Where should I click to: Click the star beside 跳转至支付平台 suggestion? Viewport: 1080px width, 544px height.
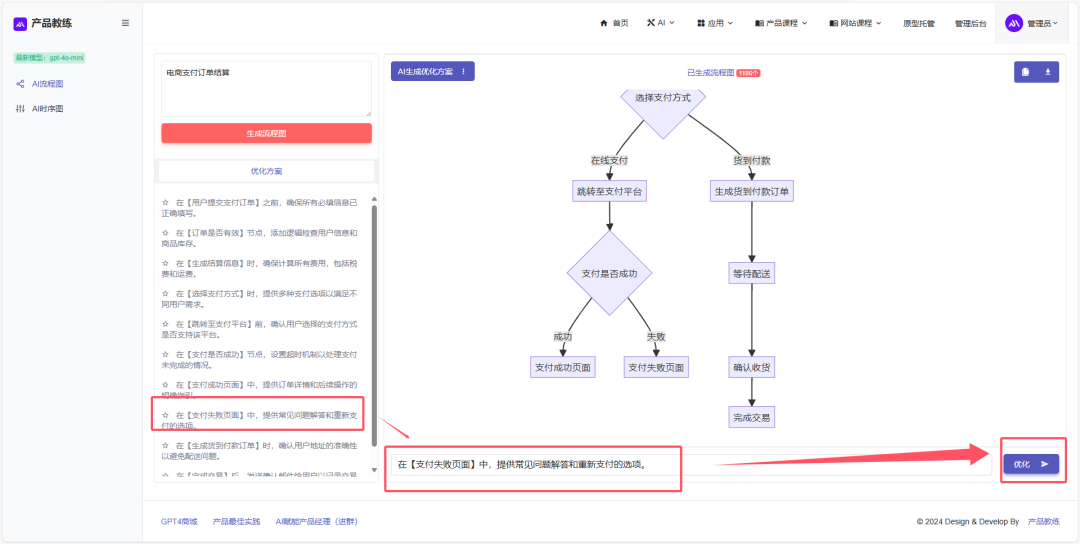[165, 324]
